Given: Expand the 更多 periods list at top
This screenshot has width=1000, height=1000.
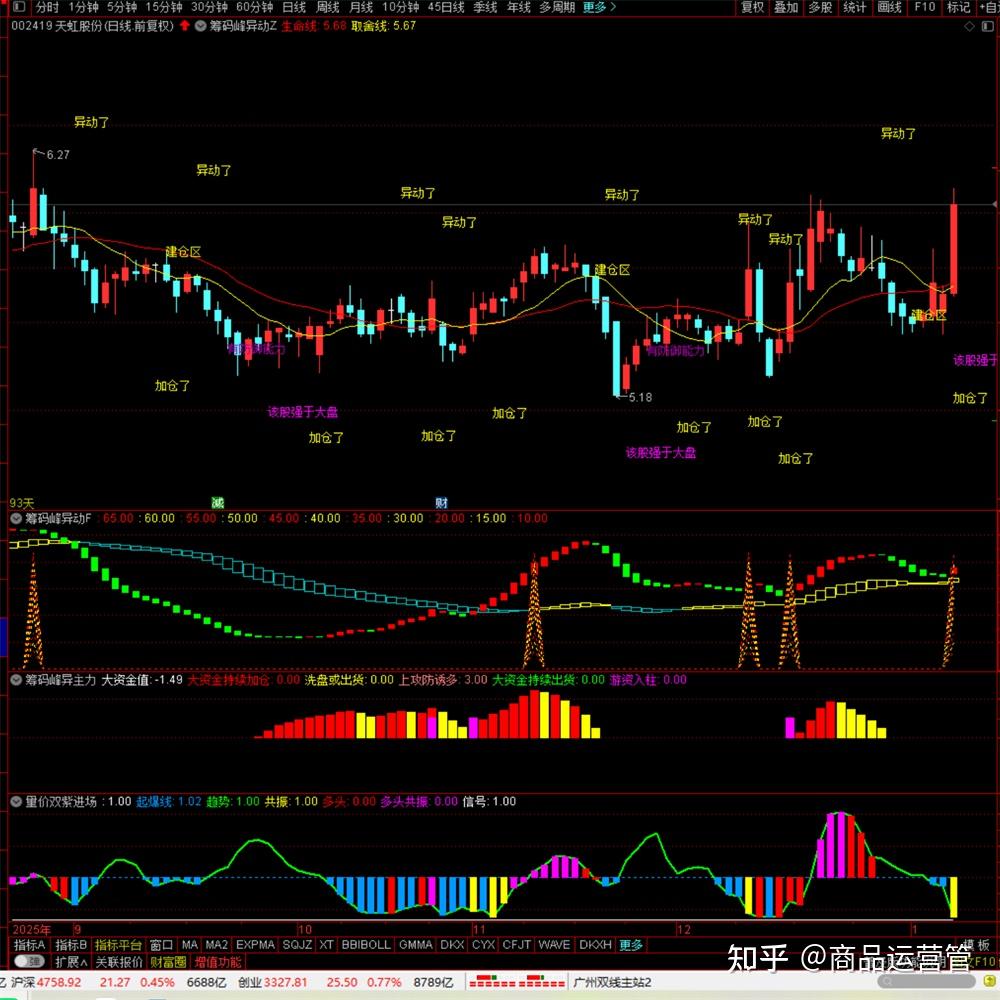Looking at the screenshot, I should [x=597, y=7].
